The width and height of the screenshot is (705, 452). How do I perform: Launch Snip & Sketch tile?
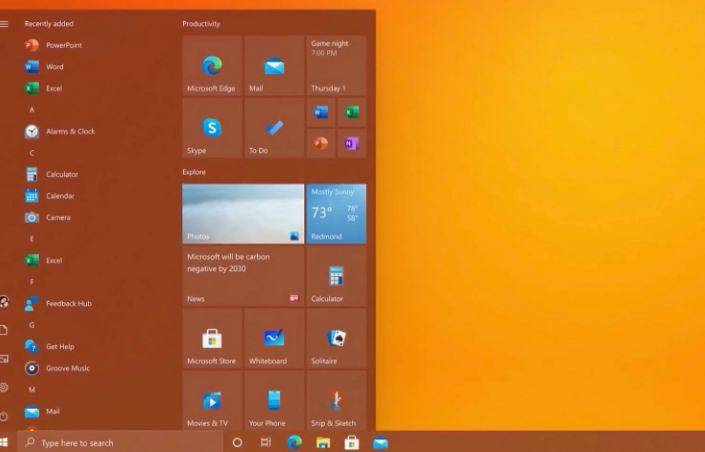pos(336,400)
